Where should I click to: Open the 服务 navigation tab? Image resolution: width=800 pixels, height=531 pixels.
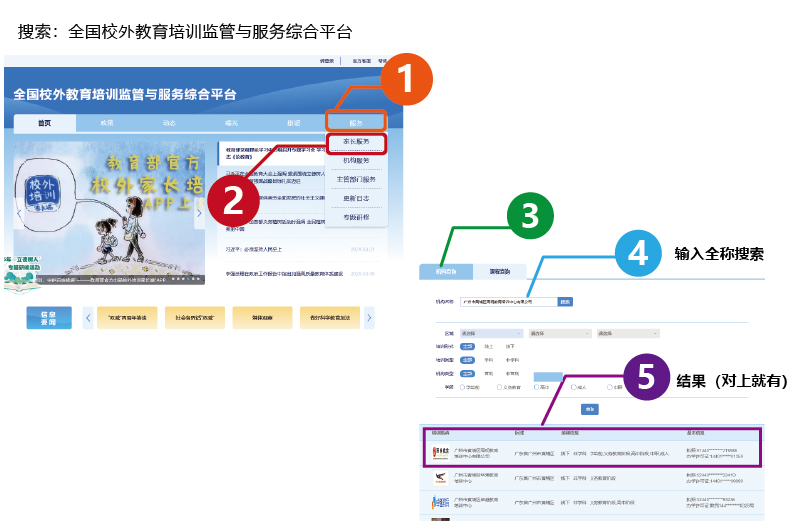point(355,122)
